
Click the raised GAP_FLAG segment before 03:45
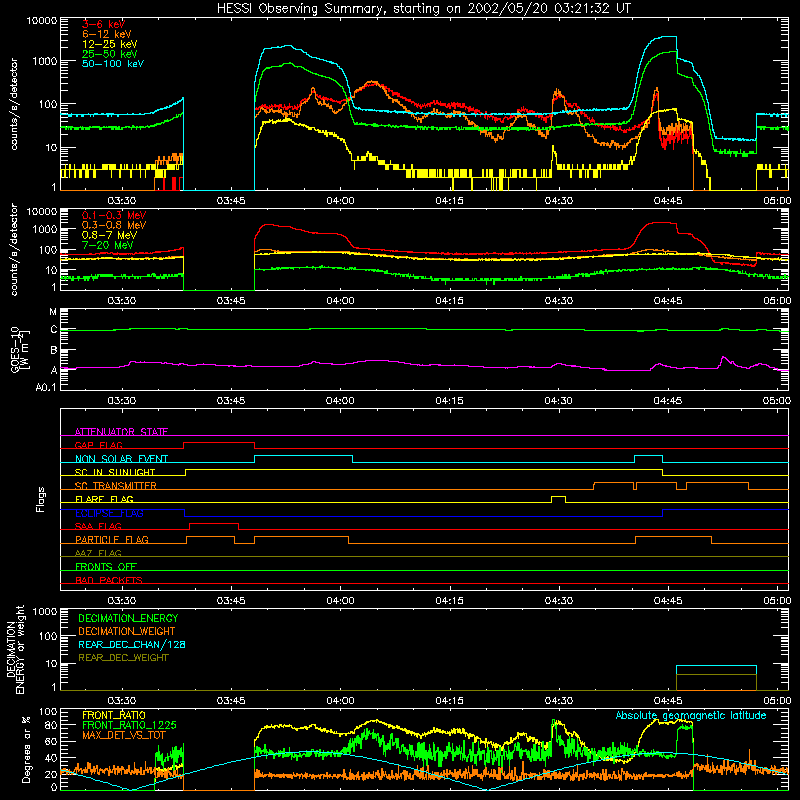(x=219, y=443)
